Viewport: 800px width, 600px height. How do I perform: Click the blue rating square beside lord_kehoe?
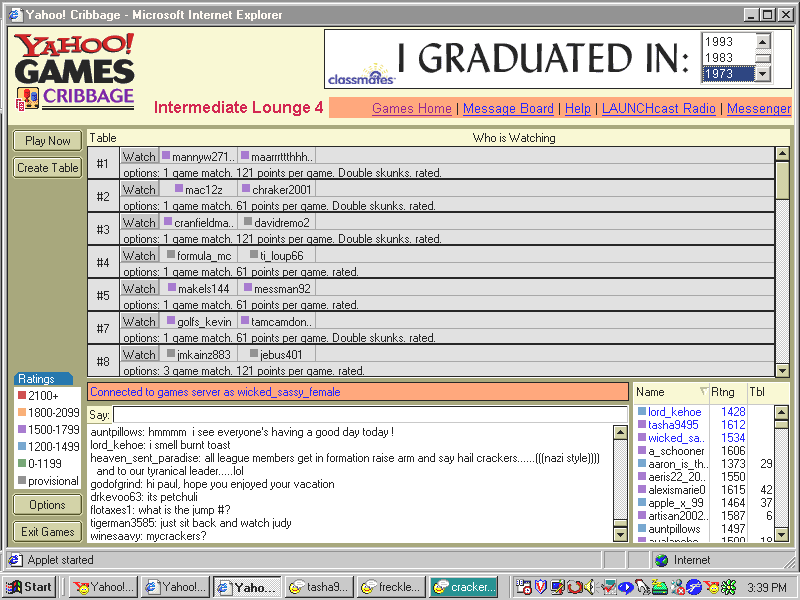pyautogui.click(x=642, y=411)
